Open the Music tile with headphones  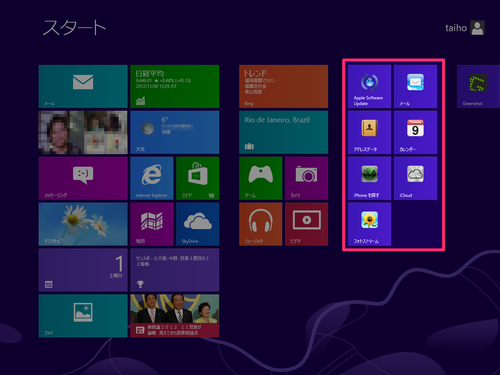(x=261, y=224)
